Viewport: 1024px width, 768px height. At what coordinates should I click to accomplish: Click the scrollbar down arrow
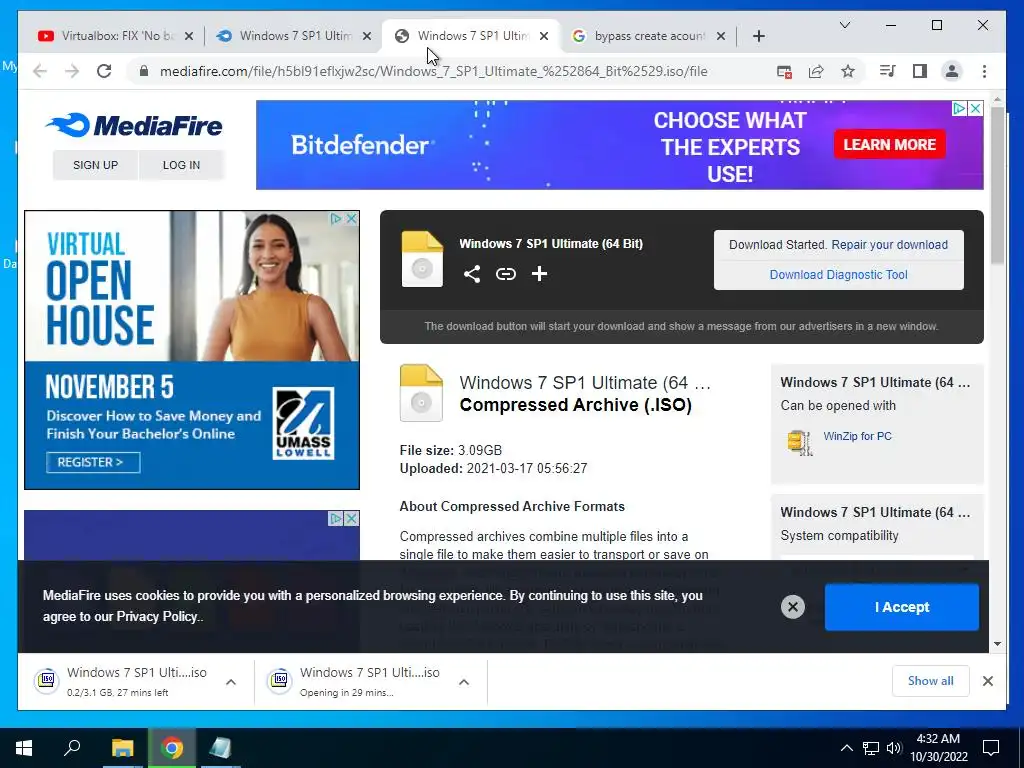(997, 644)
